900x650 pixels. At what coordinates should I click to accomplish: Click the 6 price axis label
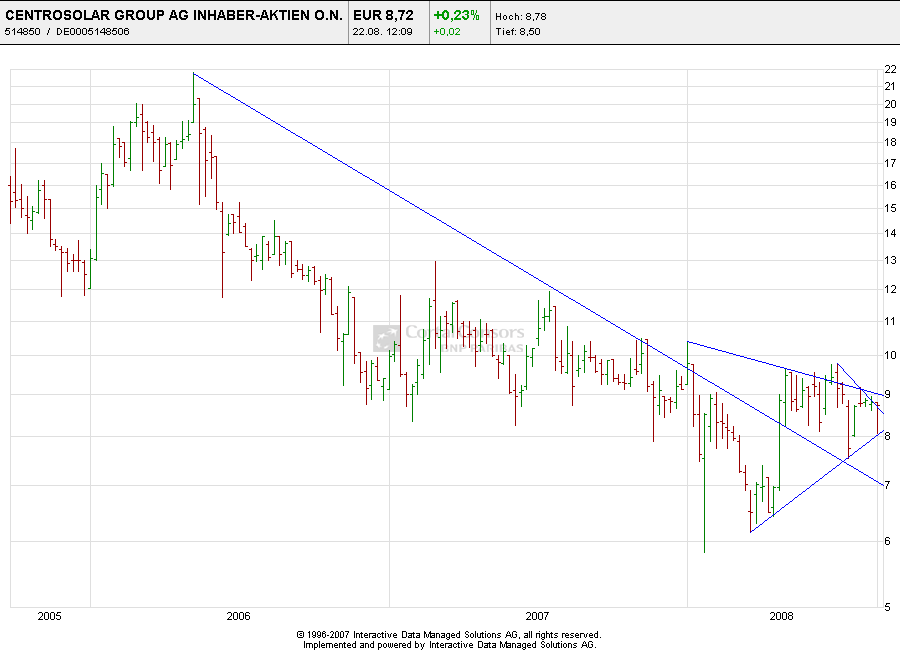click(887, 541)
